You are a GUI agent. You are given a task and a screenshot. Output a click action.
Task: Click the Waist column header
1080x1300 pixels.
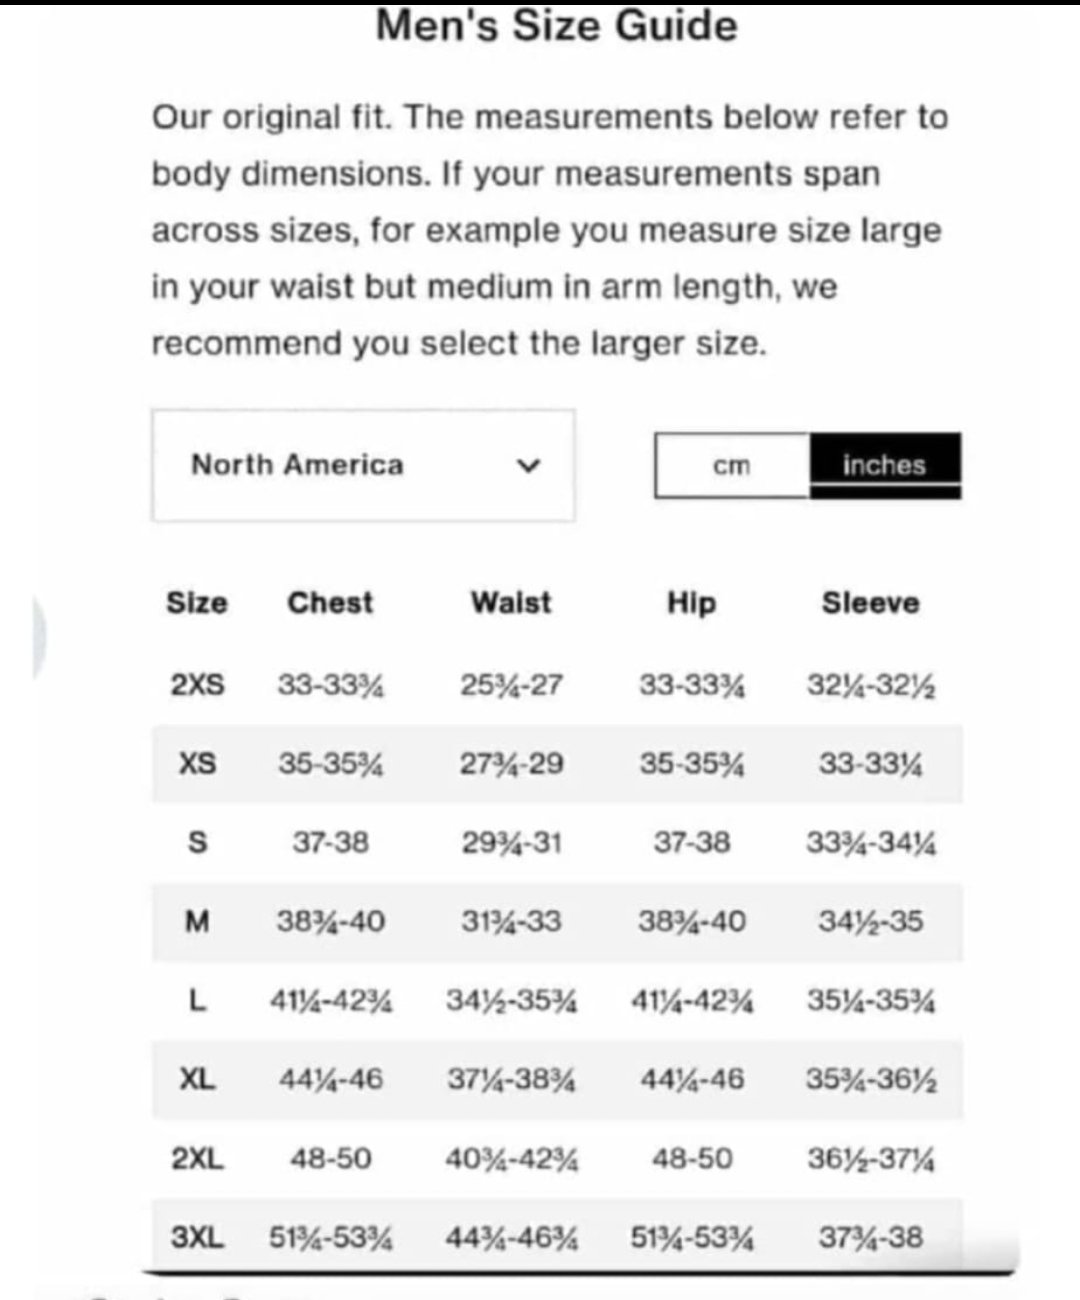(511, 603)
